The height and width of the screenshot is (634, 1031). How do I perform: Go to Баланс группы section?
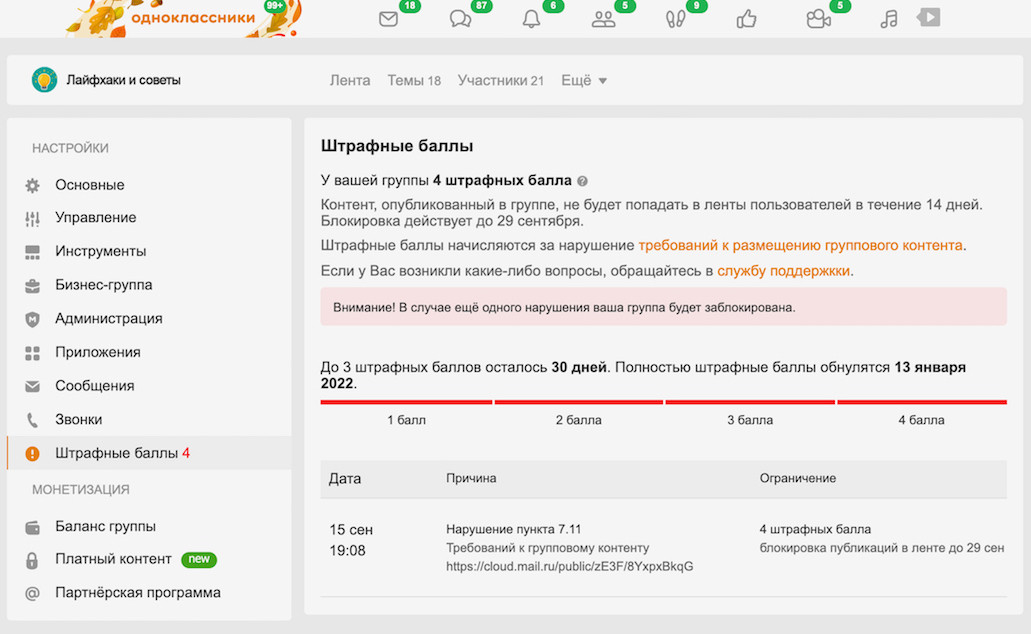105,526
